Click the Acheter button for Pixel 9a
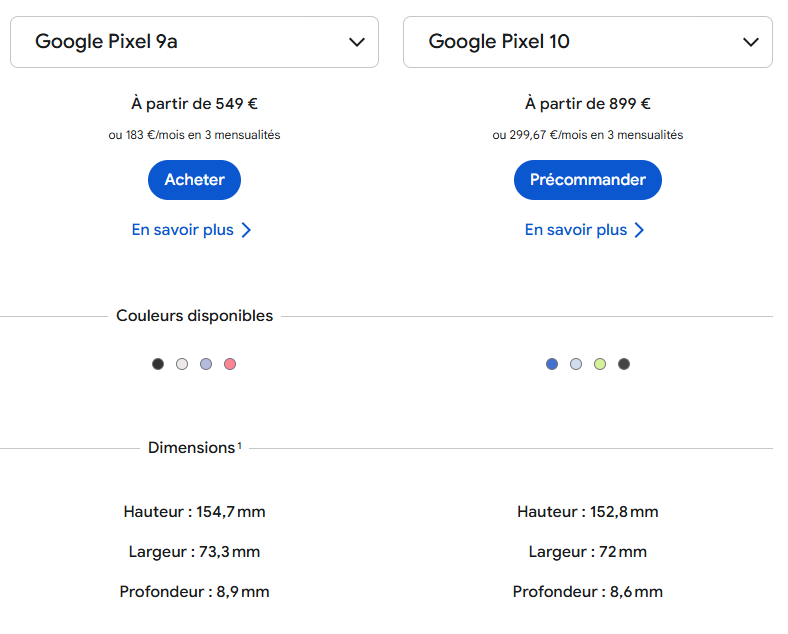Viewport: 788px width, 634px height. 194,180
